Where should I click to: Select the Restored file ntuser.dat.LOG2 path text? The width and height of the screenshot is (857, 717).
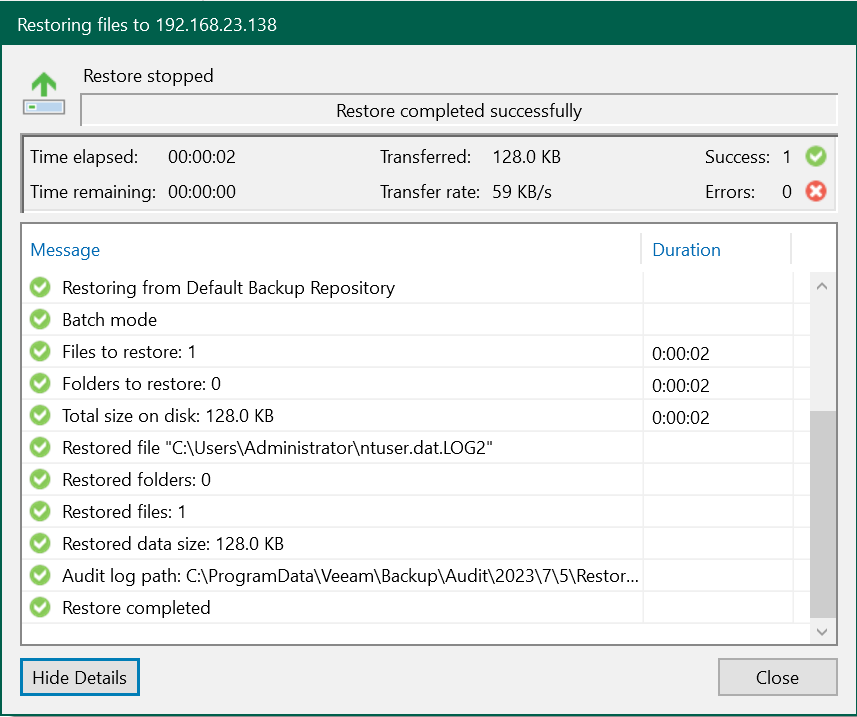(278, 448)
